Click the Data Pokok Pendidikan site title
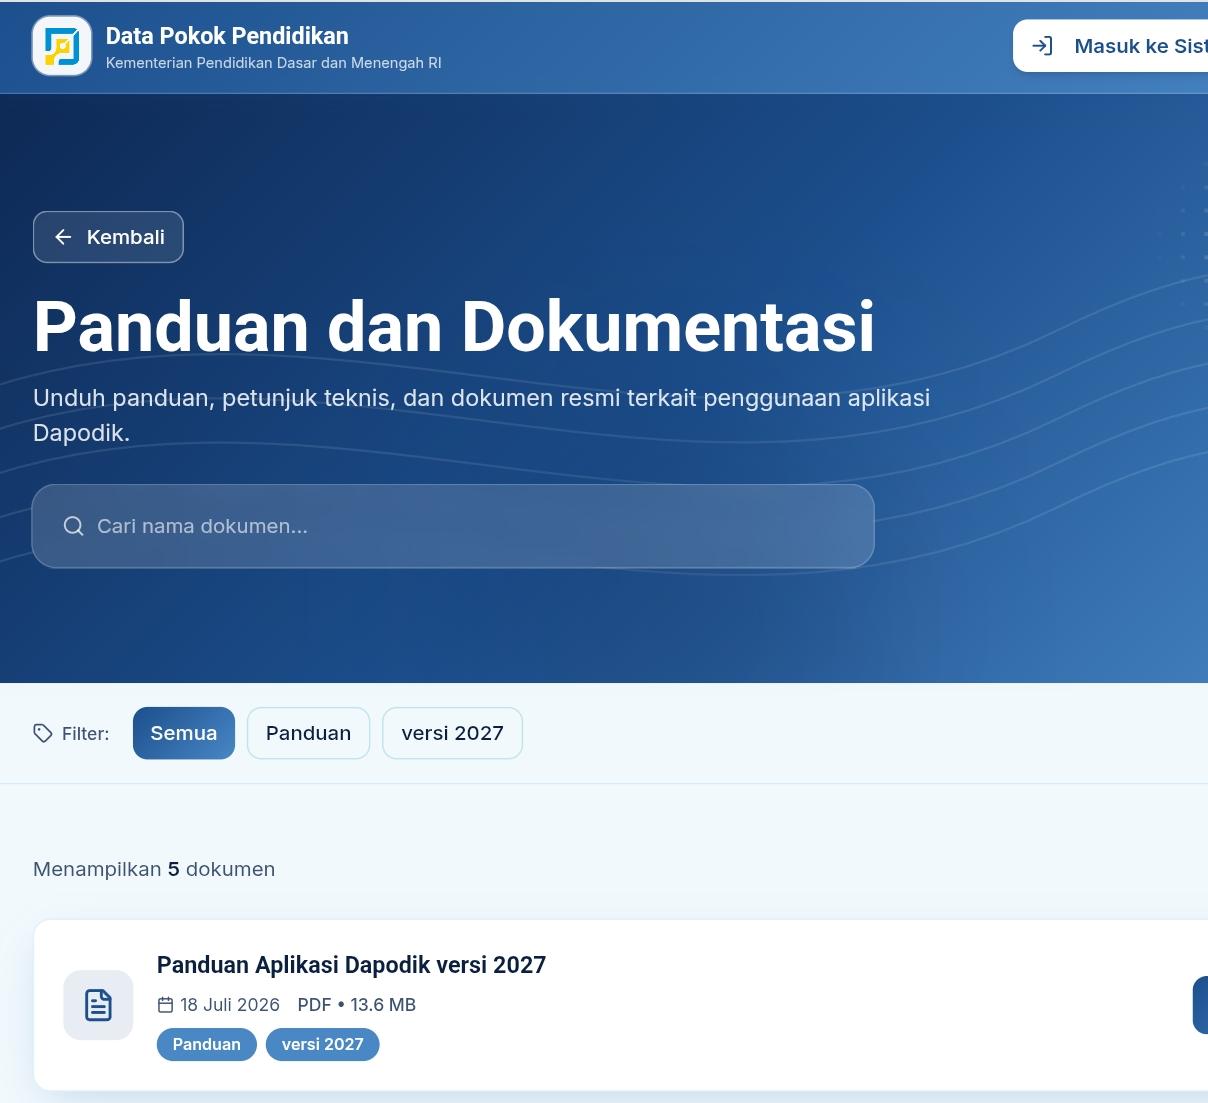The image size is (1208, 1103). 227,35
